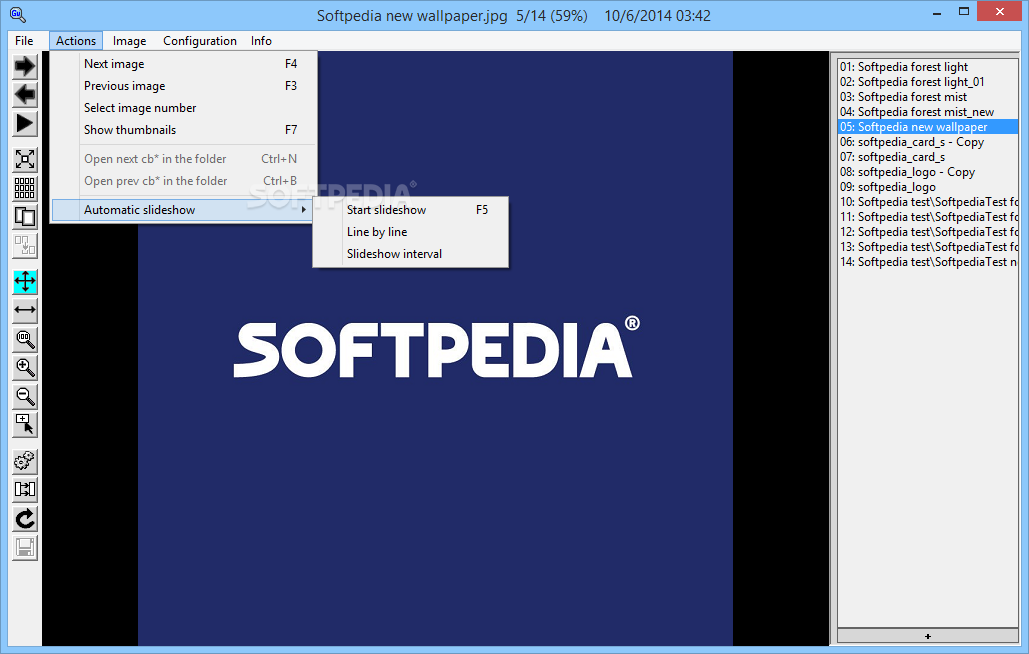The height and width of the screenshot is (654, 1029).
Task: Minimize the viewer window
Action: click(x=936, y=12)
